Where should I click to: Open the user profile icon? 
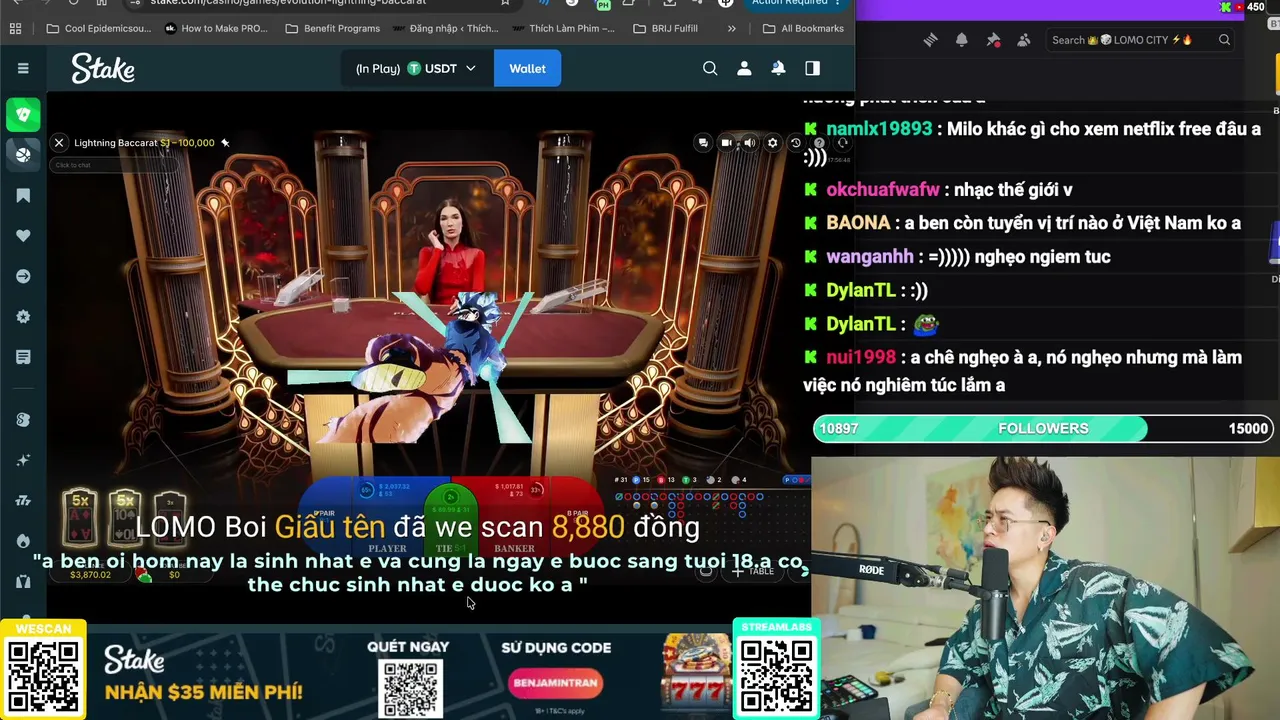[x=744, y=68]
